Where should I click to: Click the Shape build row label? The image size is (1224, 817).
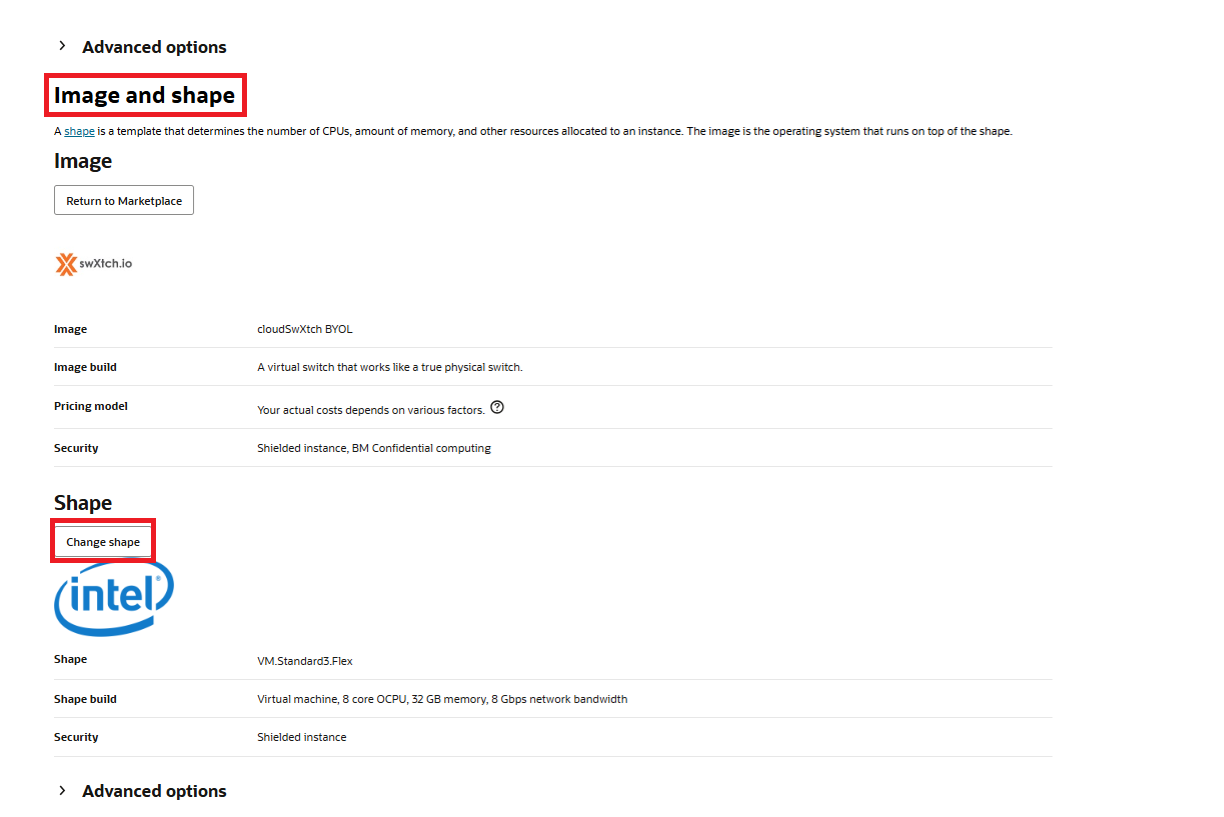[85, 699]
